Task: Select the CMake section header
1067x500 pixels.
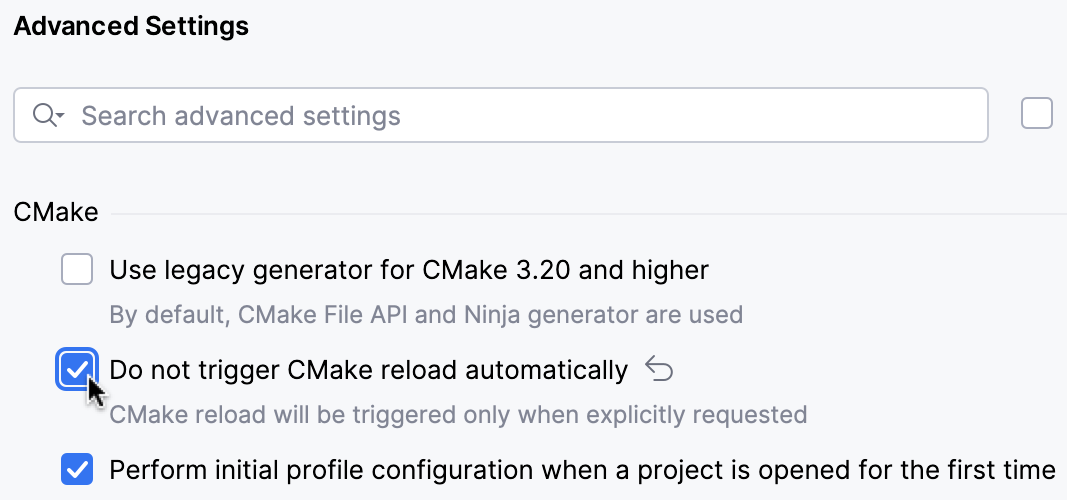Action: coord(56,212)
